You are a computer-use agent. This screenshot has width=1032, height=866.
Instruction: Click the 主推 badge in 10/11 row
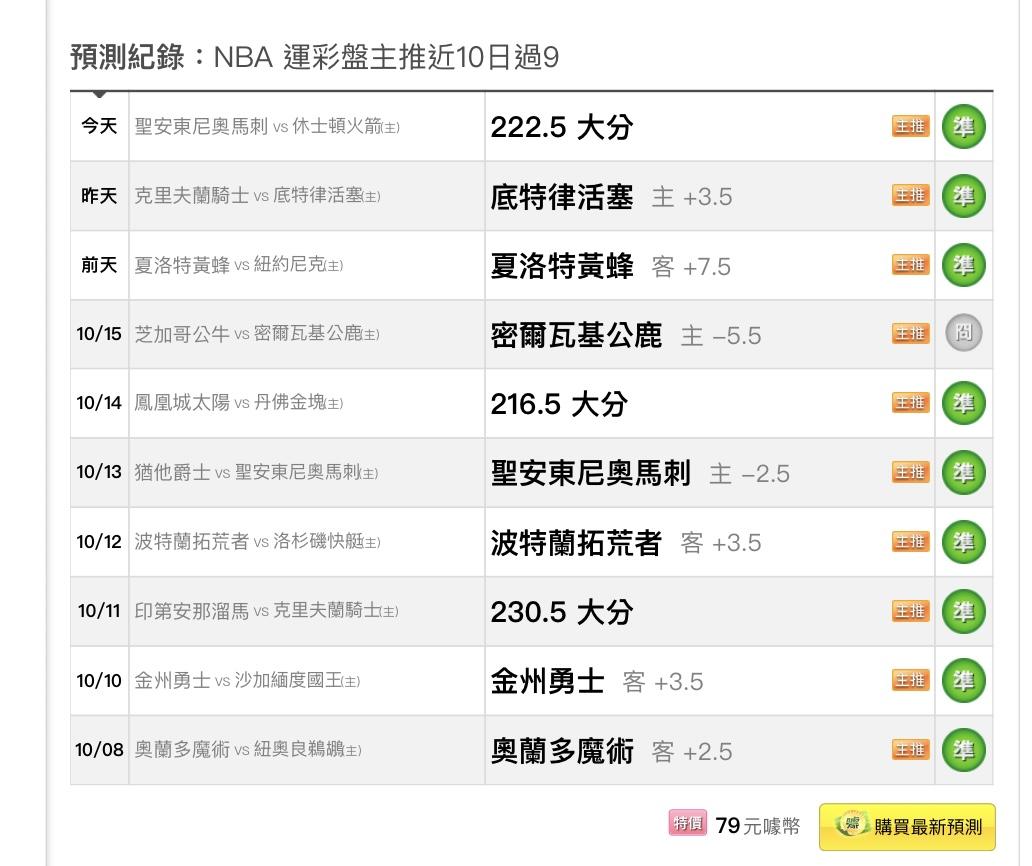(911, 611)
